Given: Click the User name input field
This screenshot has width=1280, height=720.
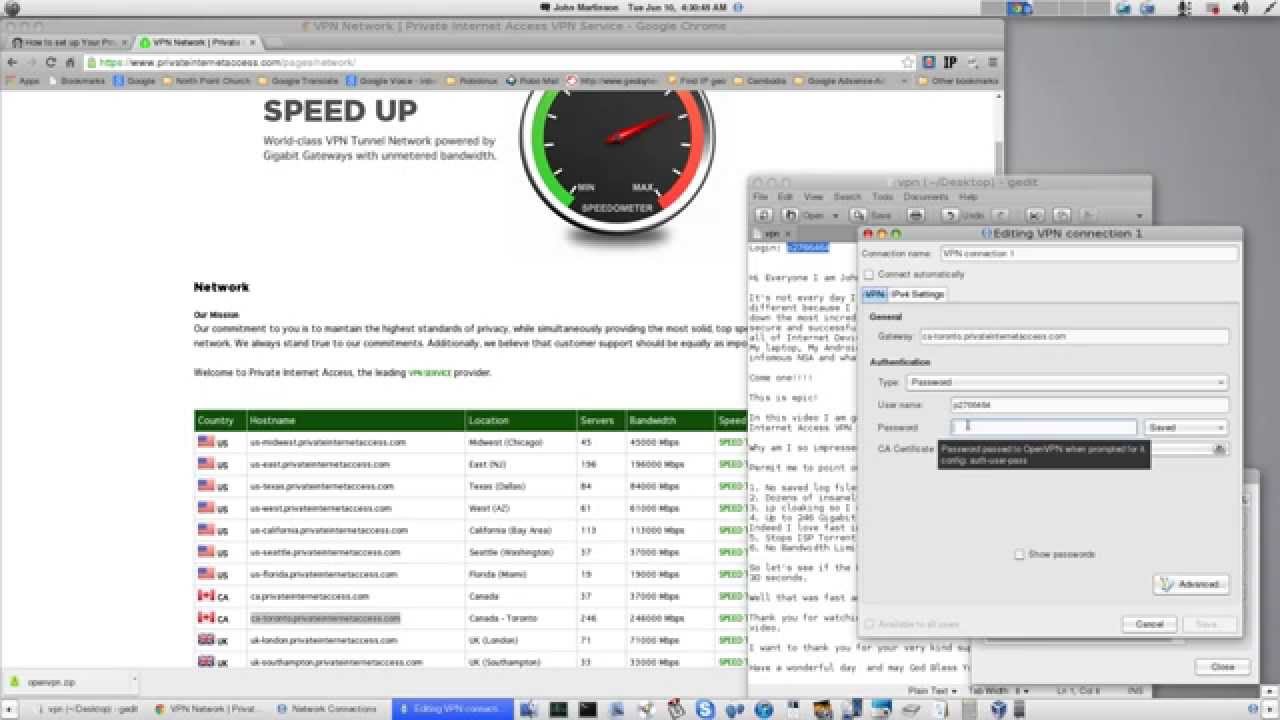Looking at the screenshot, I should coord(1089,405).
